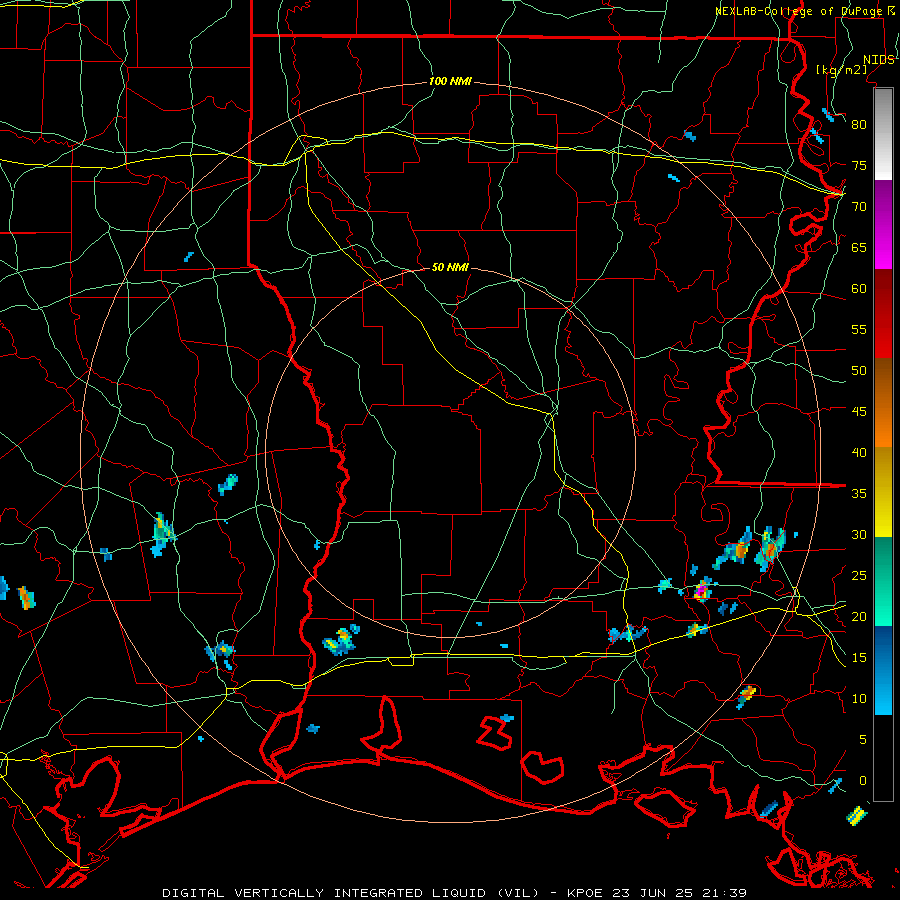This screenshot has height=900, width=900.
Task: Click the 60 value on color scale
Action: 859,289
